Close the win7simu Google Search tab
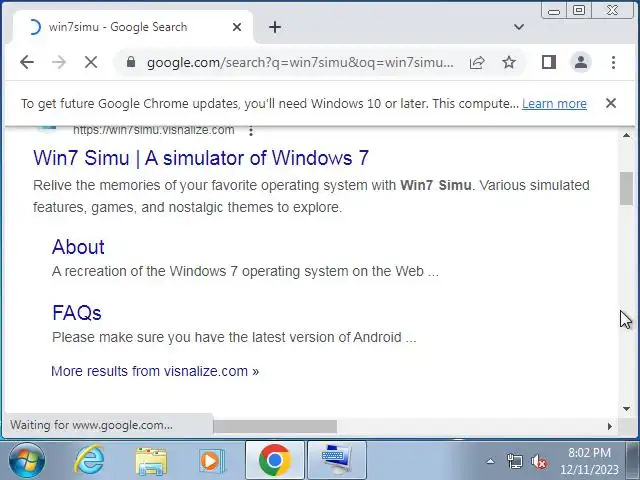Viewport: 640px width, 480px height. 237,27
